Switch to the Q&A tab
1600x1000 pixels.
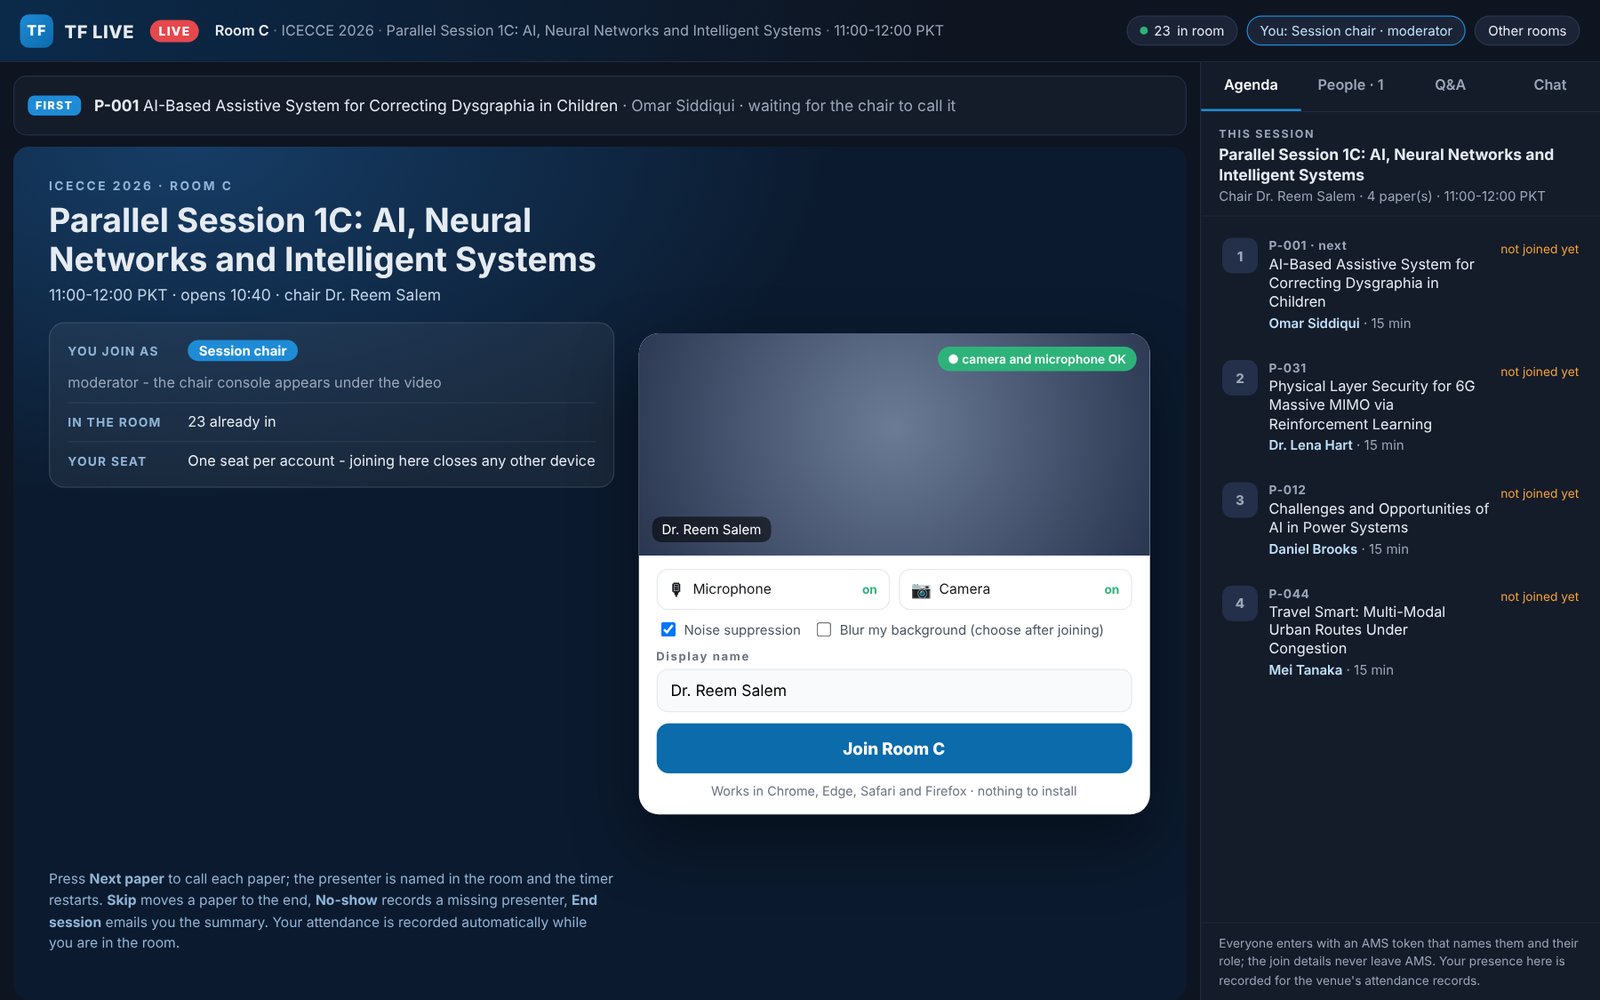[x=1450, y=85]
